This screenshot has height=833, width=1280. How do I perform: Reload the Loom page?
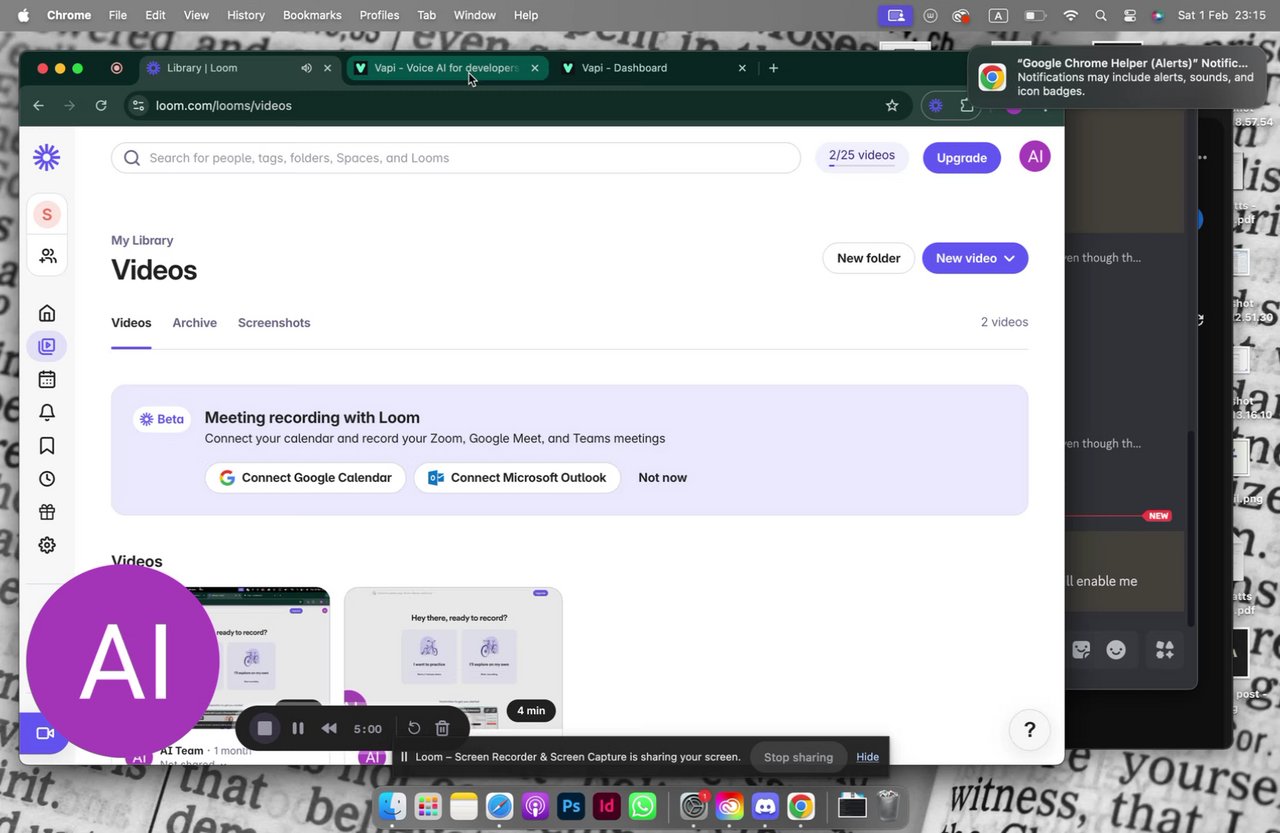tap(101, 105)
